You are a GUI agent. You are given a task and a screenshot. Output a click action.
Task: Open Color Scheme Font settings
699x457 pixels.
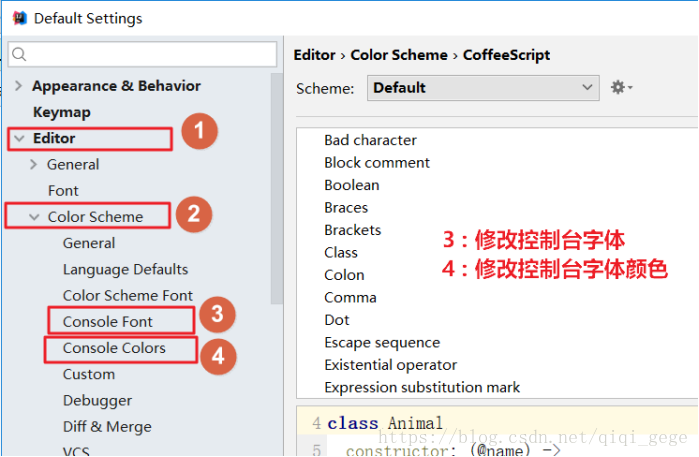click(128, 295)
